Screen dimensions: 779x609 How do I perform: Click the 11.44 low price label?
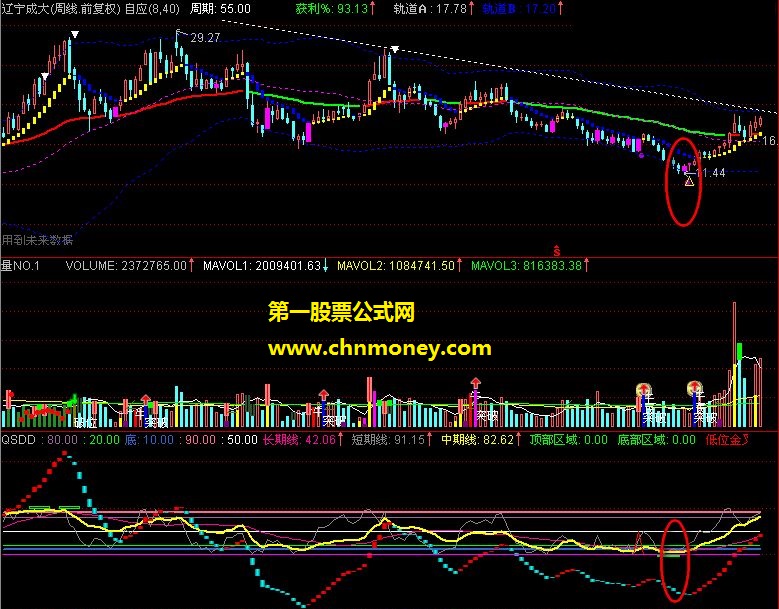point(711,173)
